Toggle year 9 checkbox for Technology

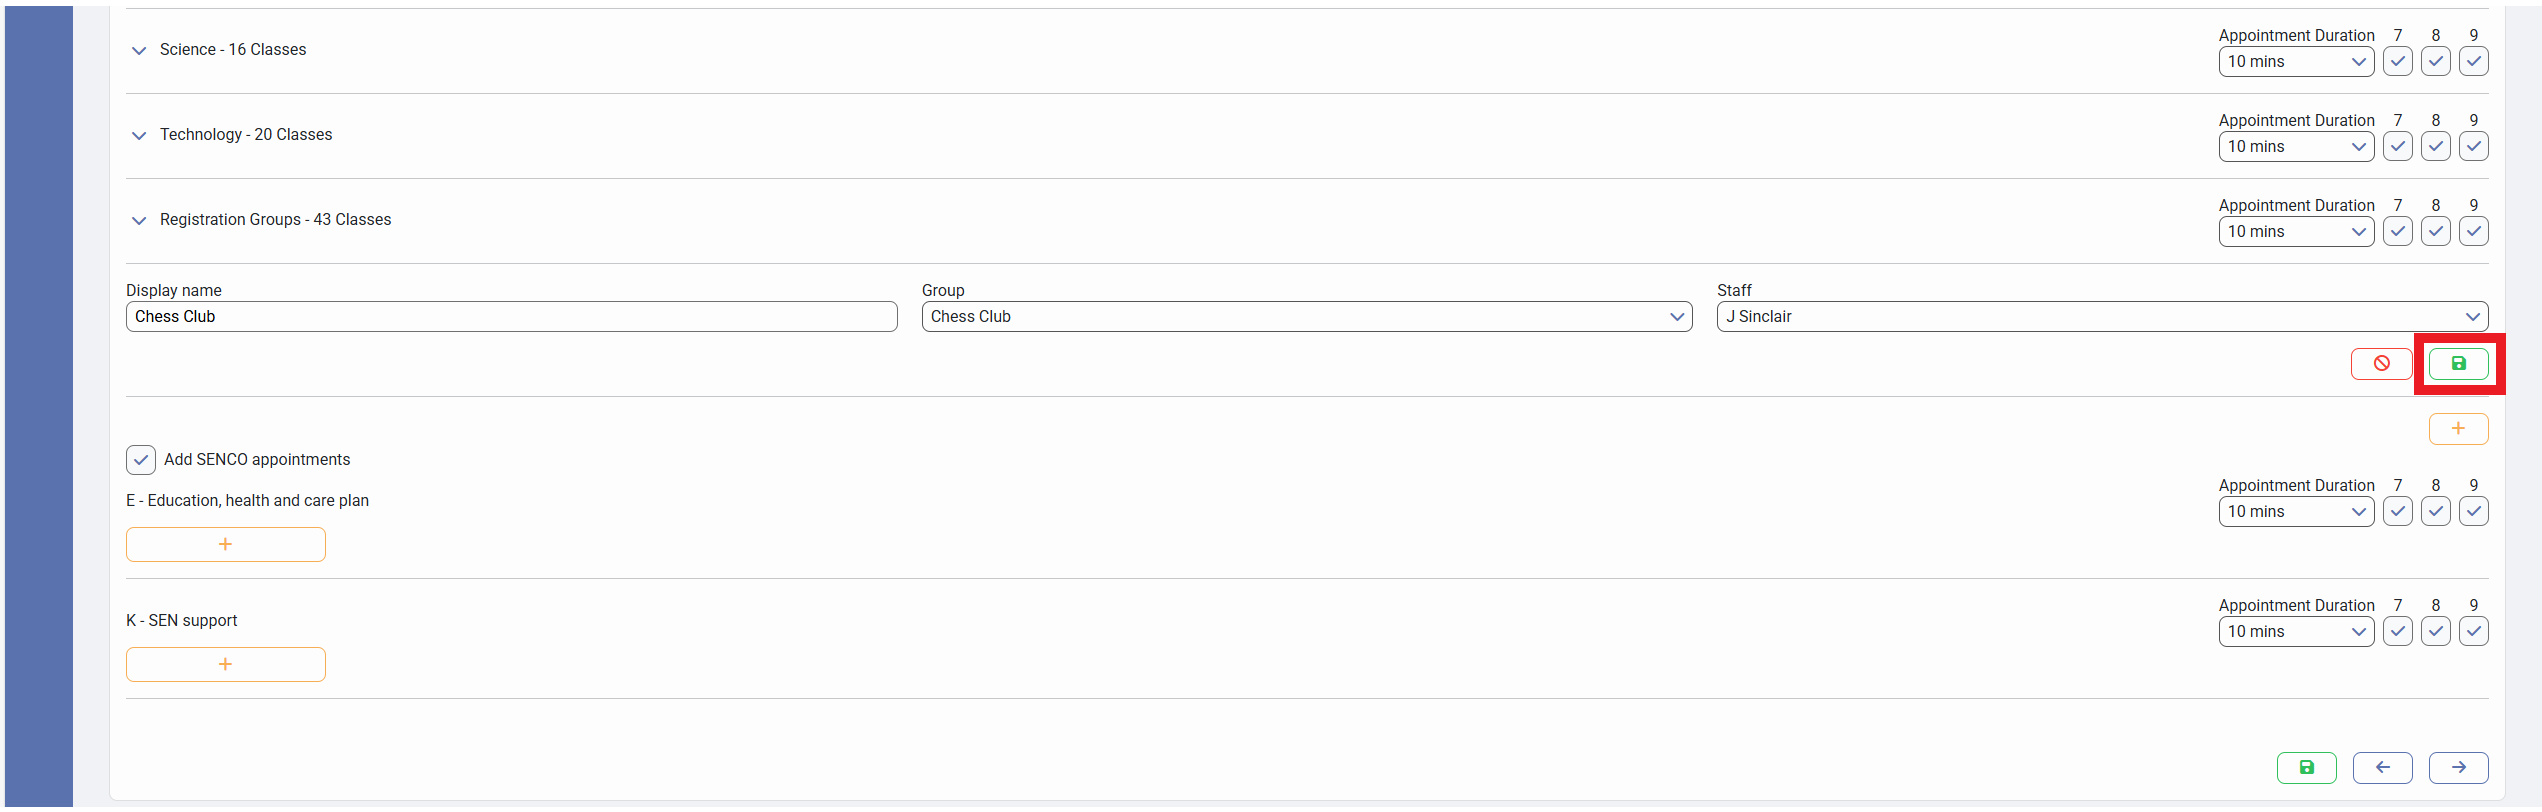[2473, 147]
